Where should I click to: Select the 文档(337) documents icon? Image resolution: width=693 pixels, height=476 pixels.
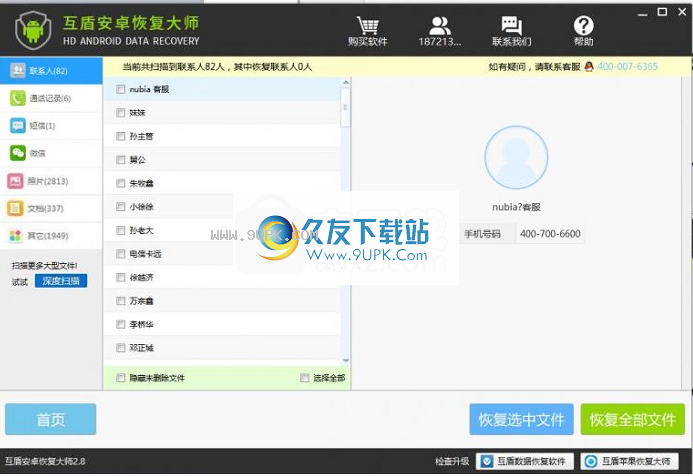[x=15, y=208]
